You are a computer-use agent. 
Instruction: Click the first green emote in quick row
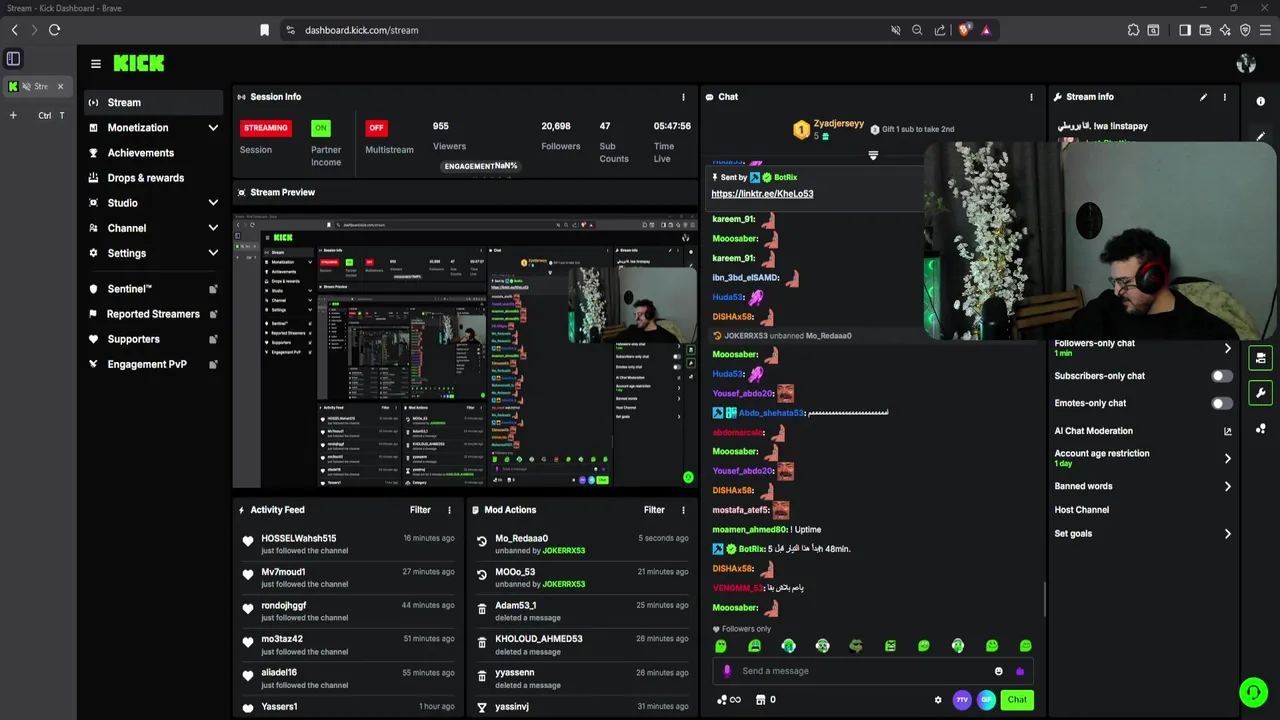tap(721, 646)
